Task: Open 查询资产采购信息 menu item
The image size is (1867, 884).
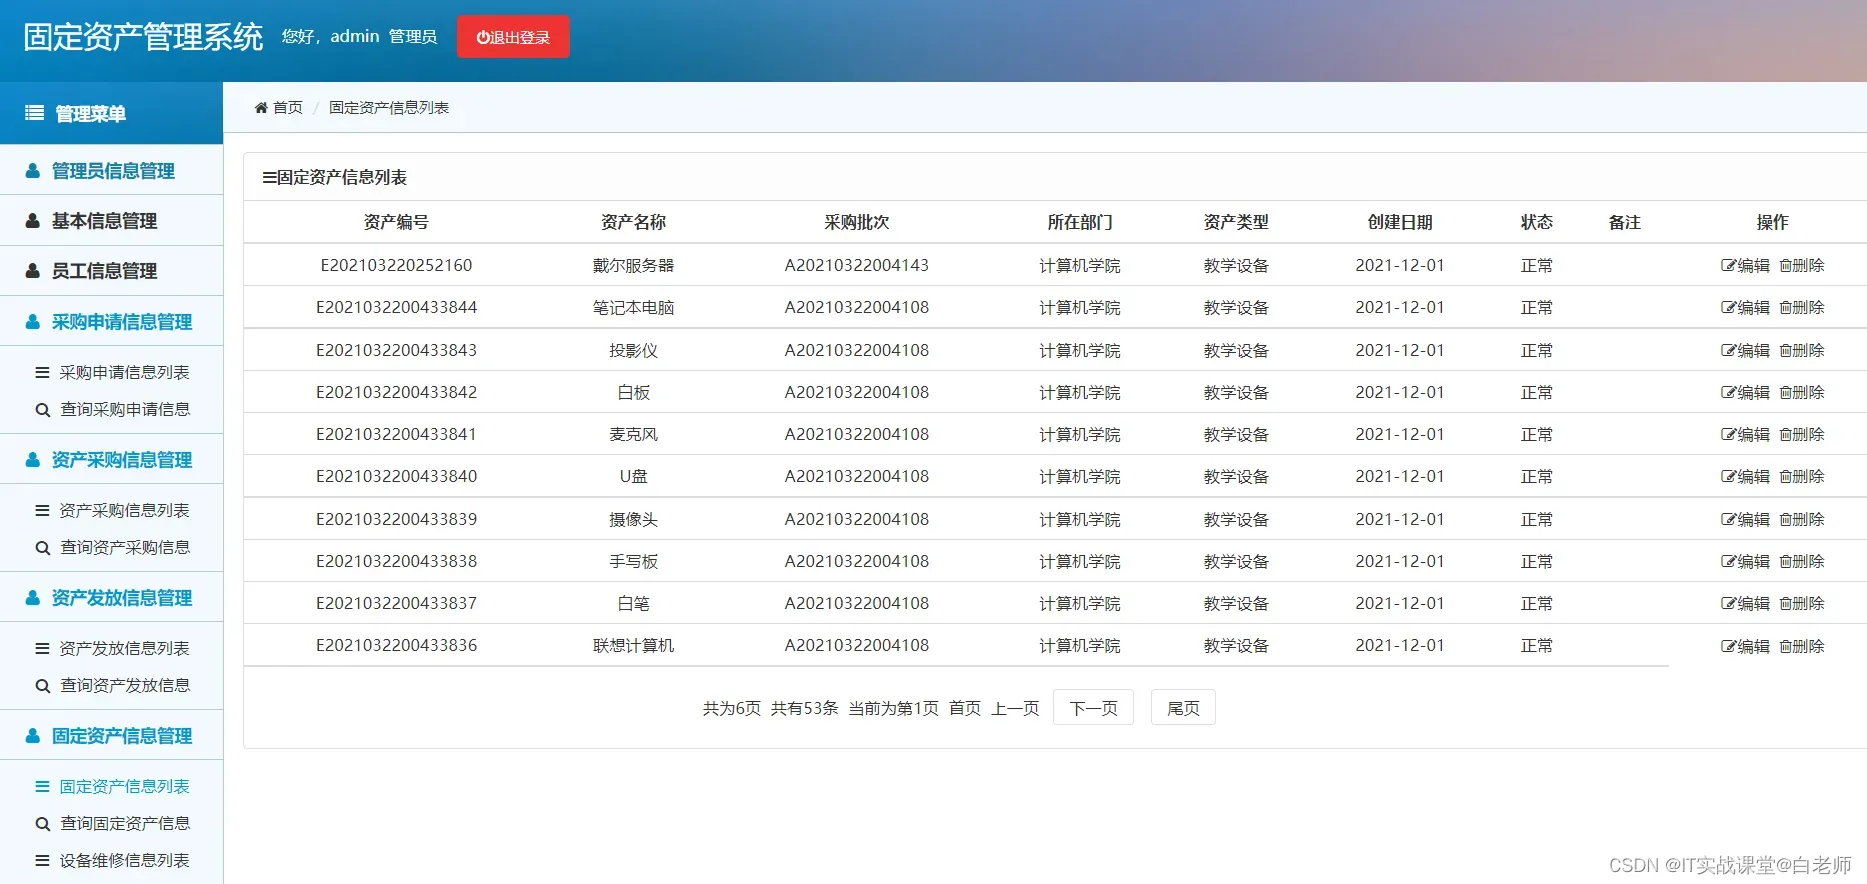Action: coord(124,547)
